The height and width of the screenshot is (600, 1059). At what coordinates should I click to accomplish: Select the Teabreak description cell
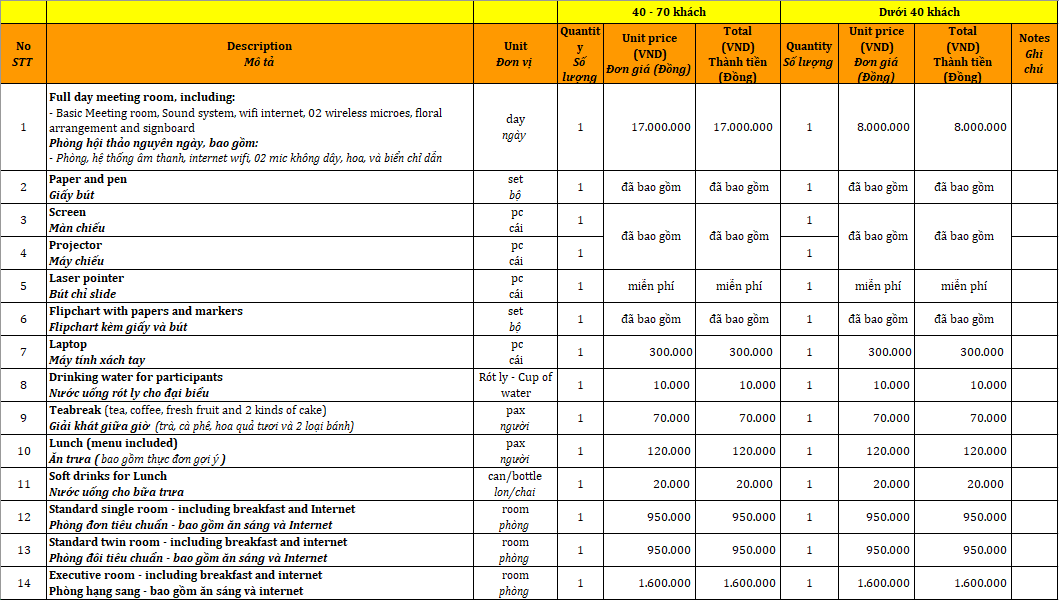[260, 418]
